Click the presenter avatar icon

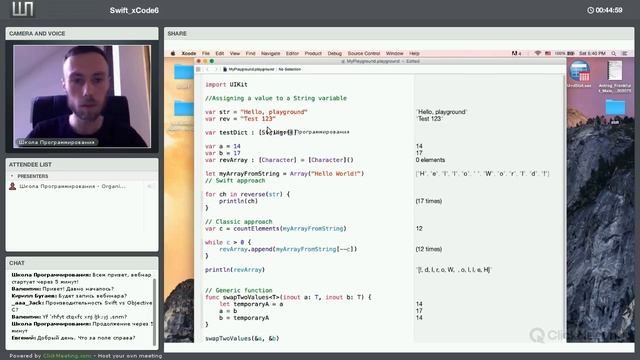13,187
